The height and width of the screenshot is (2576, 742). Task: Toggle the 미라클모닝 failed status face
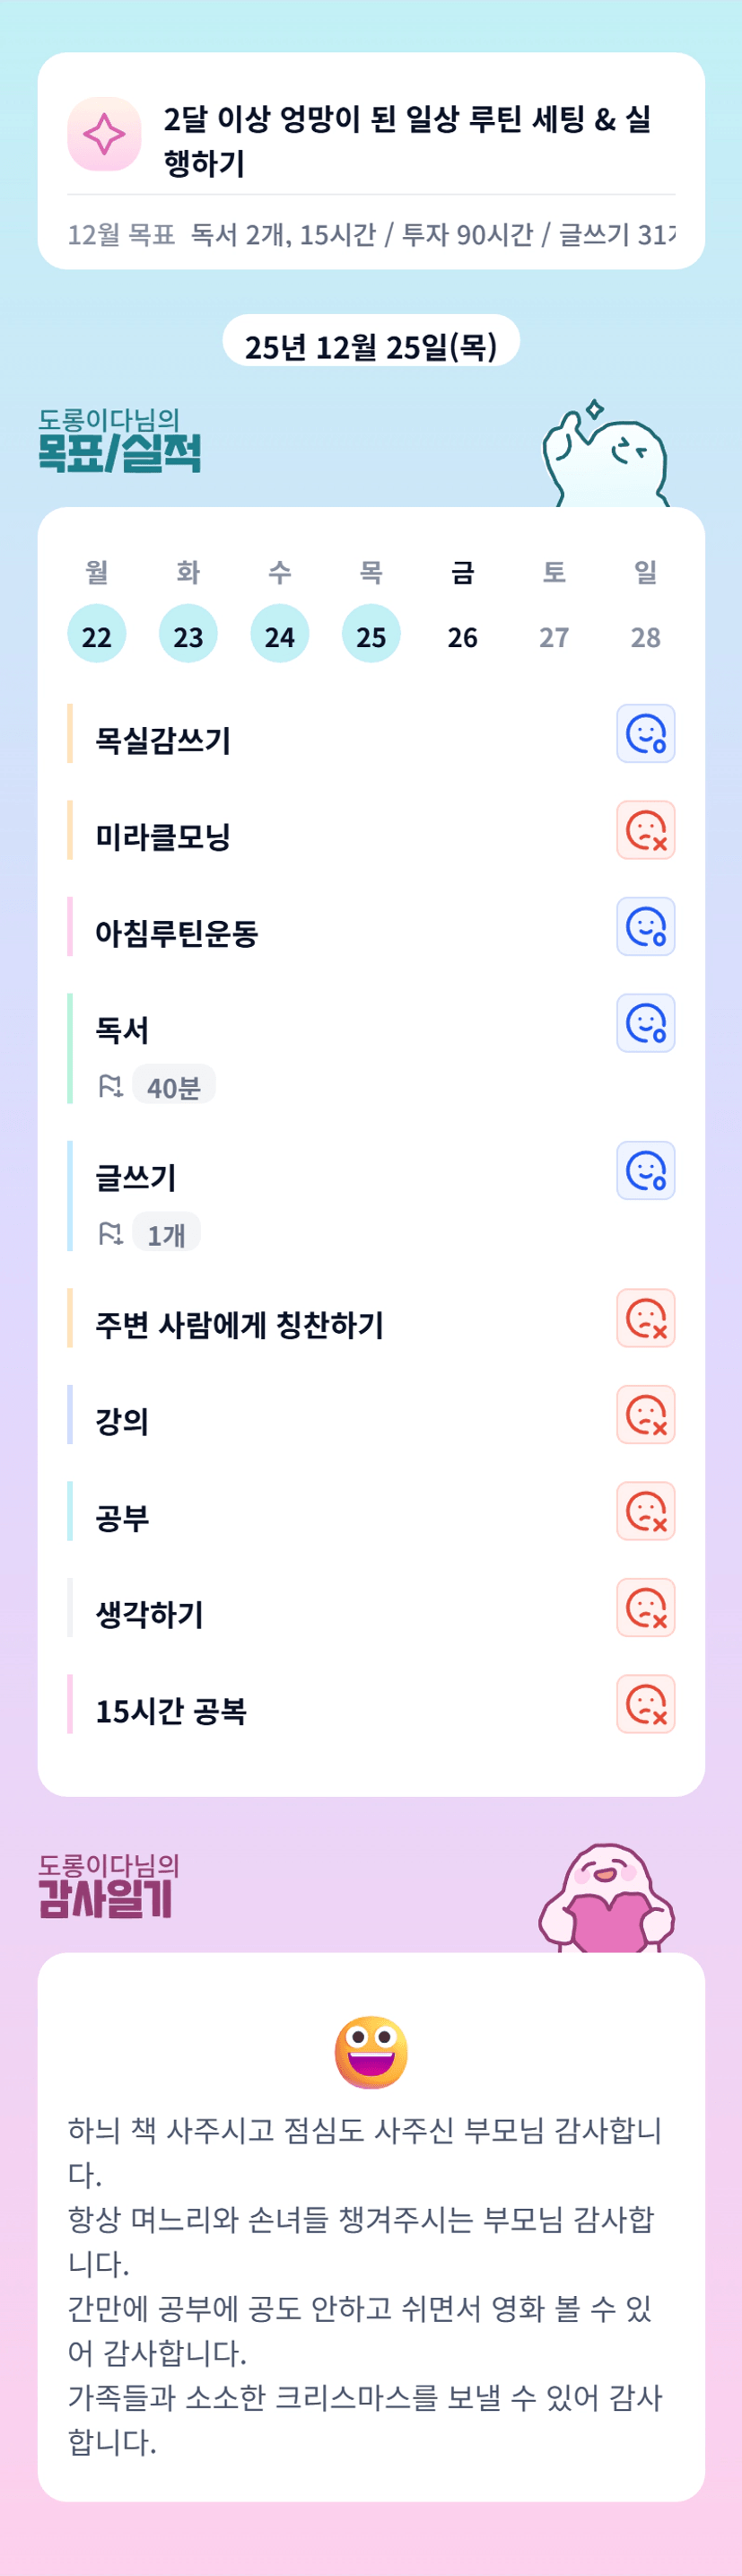645,830
